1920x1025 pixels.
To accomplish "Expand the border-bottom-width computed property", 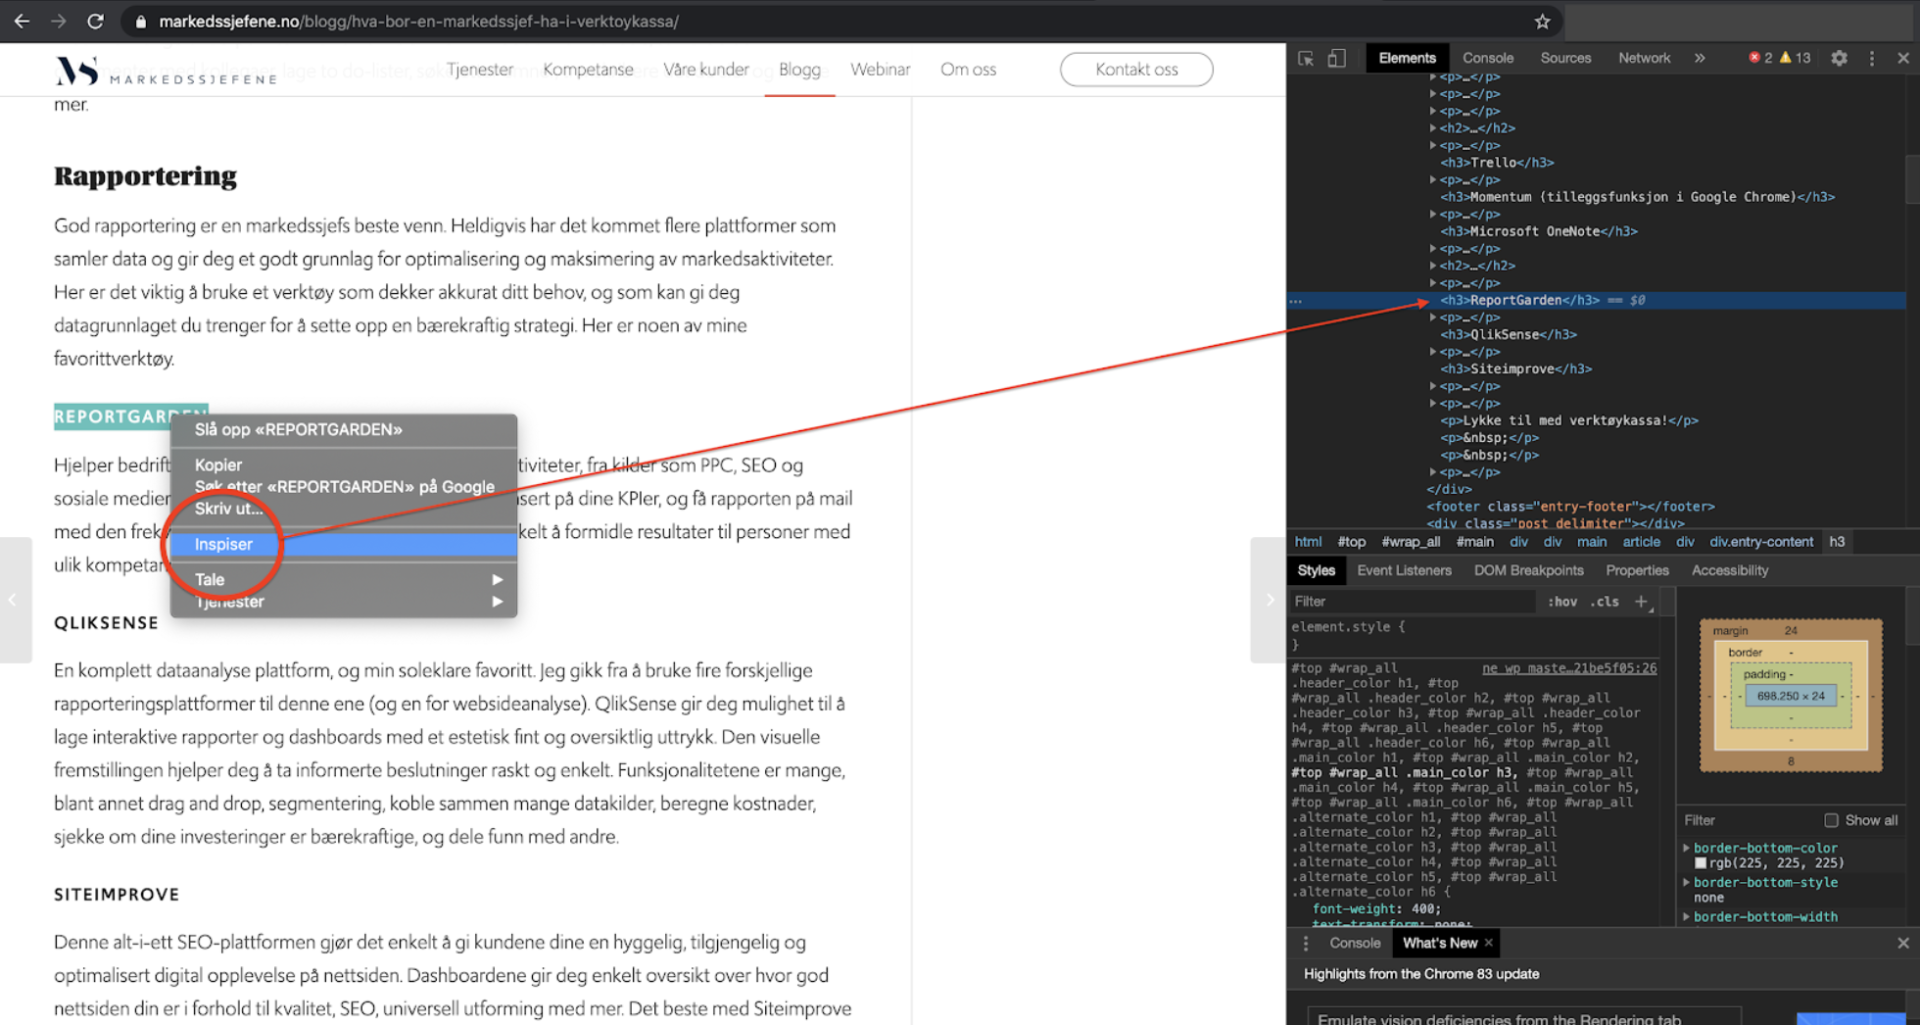I will [x=1686, y=916].
